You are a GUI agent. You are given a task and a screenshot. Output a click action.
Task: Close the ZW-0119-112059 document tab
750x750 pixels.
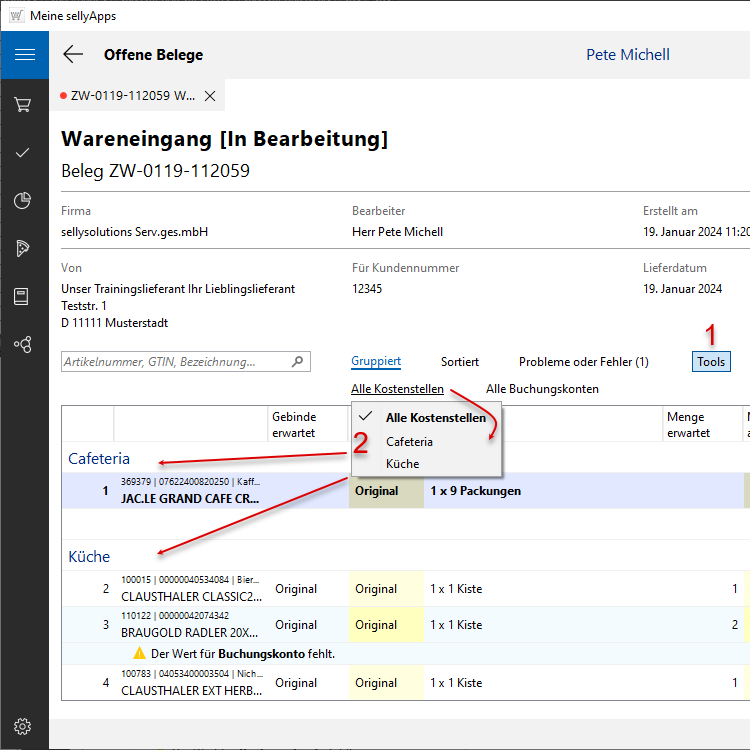click(x=210, y=96)
